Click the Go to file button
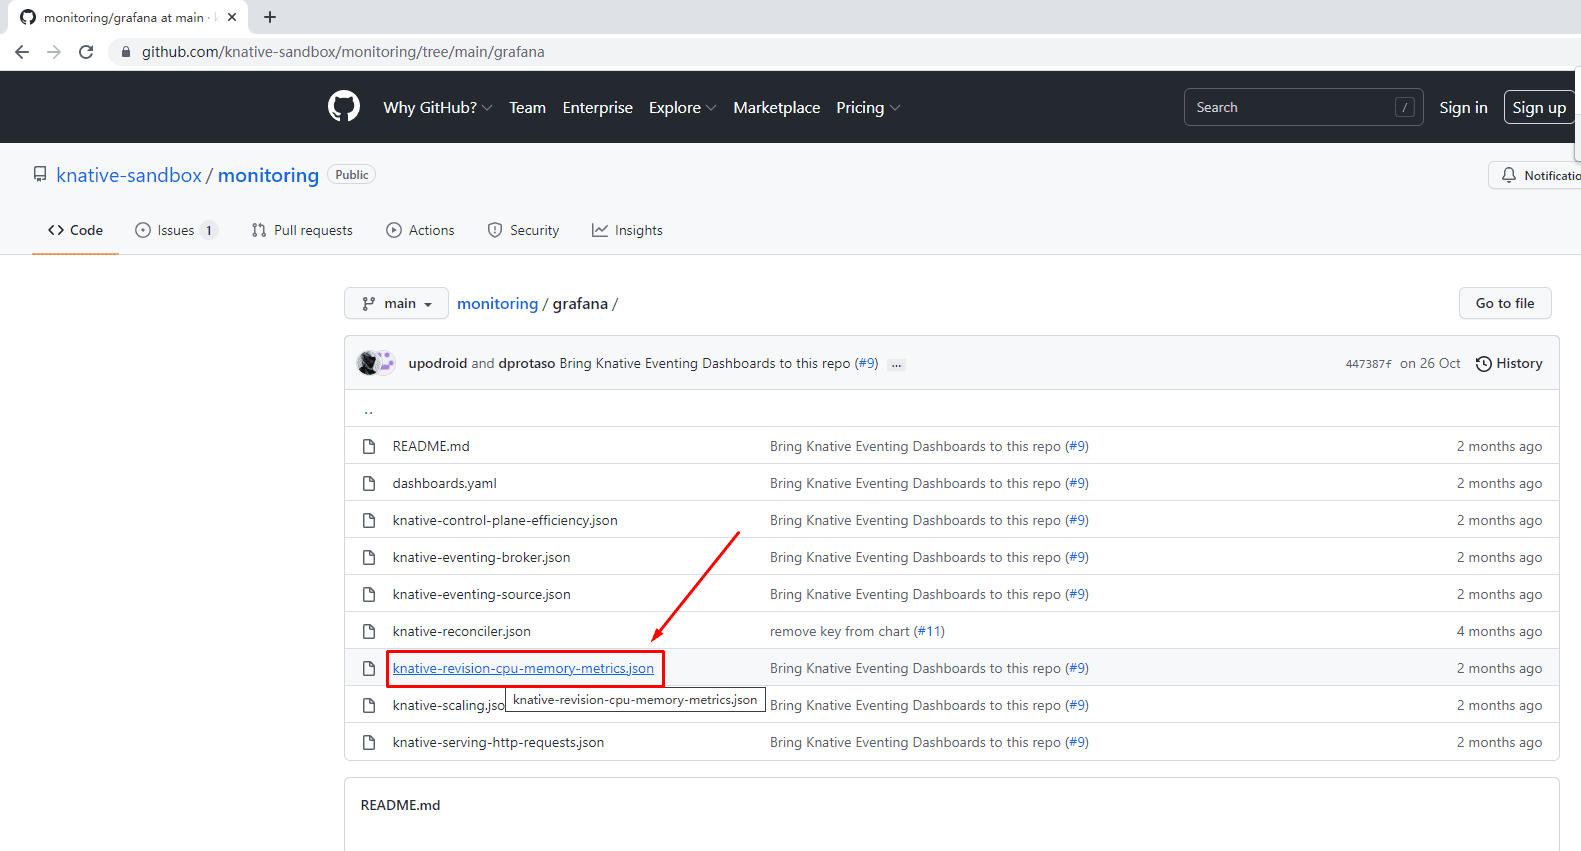The width and height of the screenshot is (1581, 851). point(1505,303)
